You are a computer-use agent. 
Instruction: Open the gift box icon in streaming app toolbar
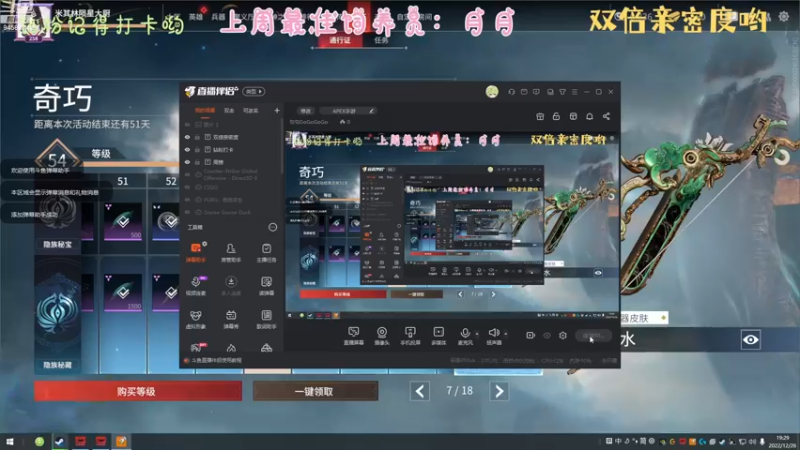click(540, 116)
